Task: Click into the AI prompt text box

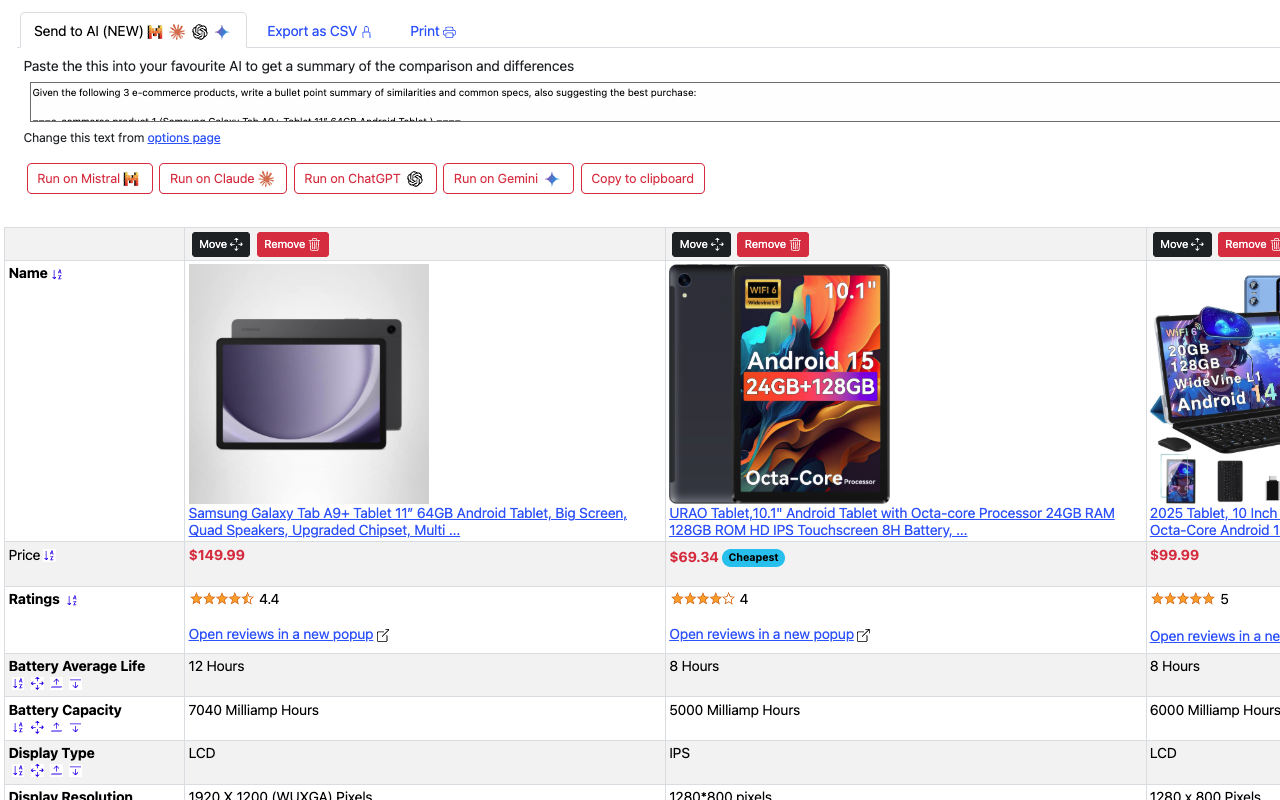Action: [x=655, y=102]
